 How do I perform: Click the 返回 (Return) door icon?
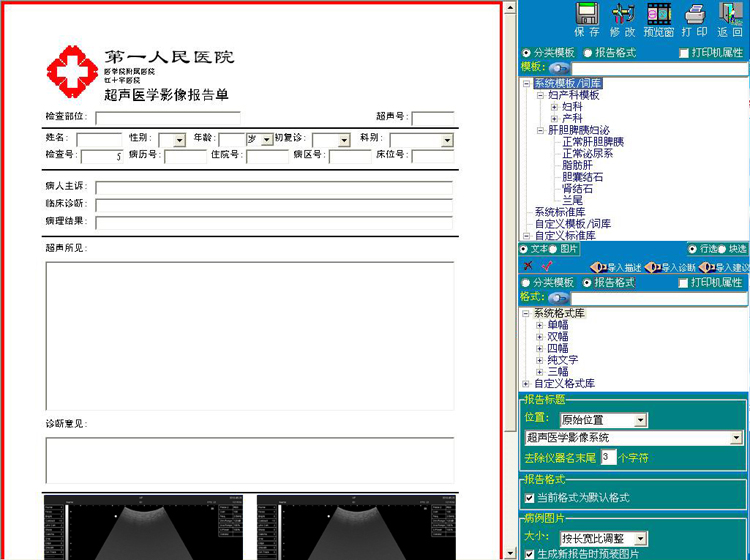(x=730, y=14)
